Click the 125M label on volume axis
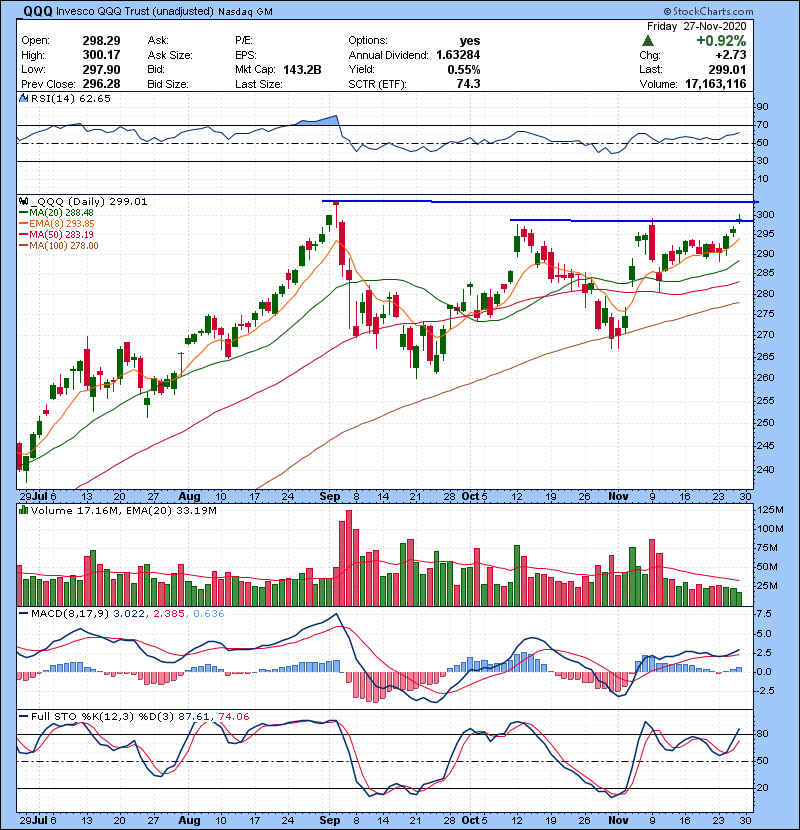 (x=771, y=510)
